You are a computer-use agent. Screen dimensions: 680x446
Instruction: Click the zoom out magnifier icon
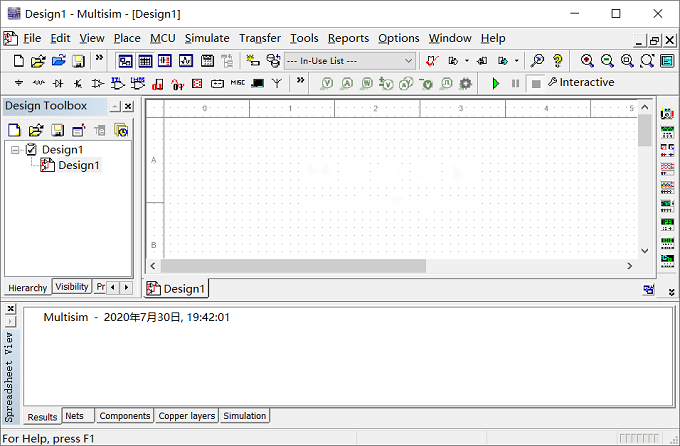coord(607,61)
